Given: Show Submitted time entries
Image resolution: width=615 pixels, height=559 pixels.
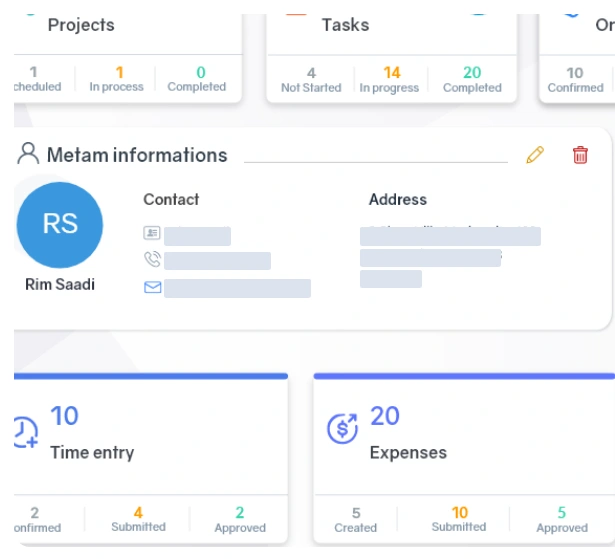Looking at the screenshot, I should coord(138,519).
